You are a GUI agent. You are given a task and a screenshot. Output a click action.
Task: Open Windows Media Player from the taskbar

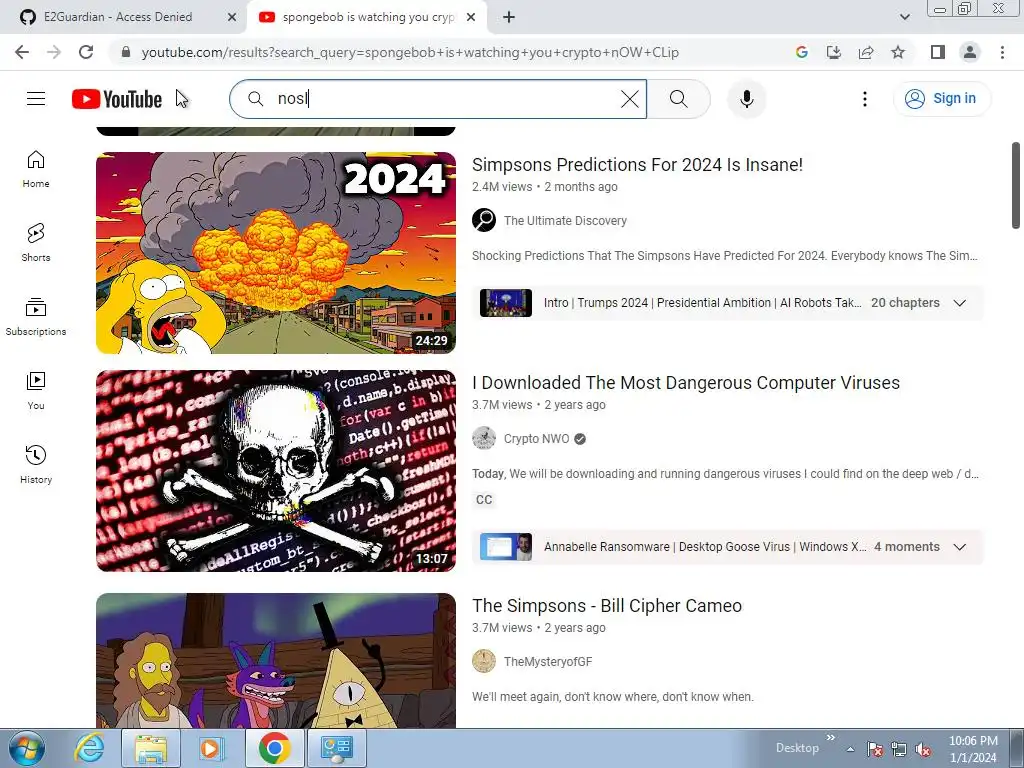[x=211, y=748]
